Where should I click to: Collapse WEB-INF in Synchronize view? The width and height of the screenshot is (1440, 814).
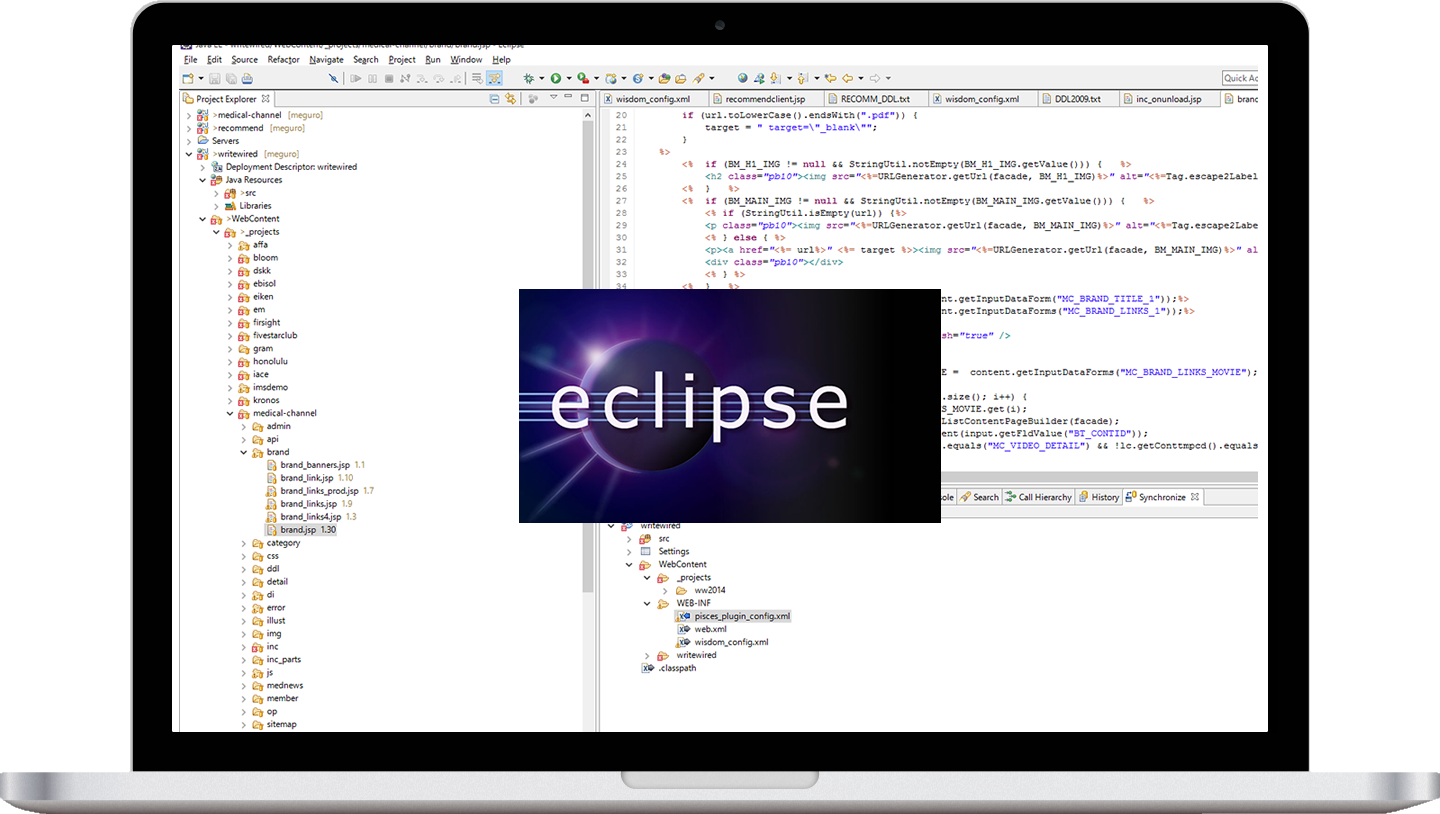click(647, 604)
